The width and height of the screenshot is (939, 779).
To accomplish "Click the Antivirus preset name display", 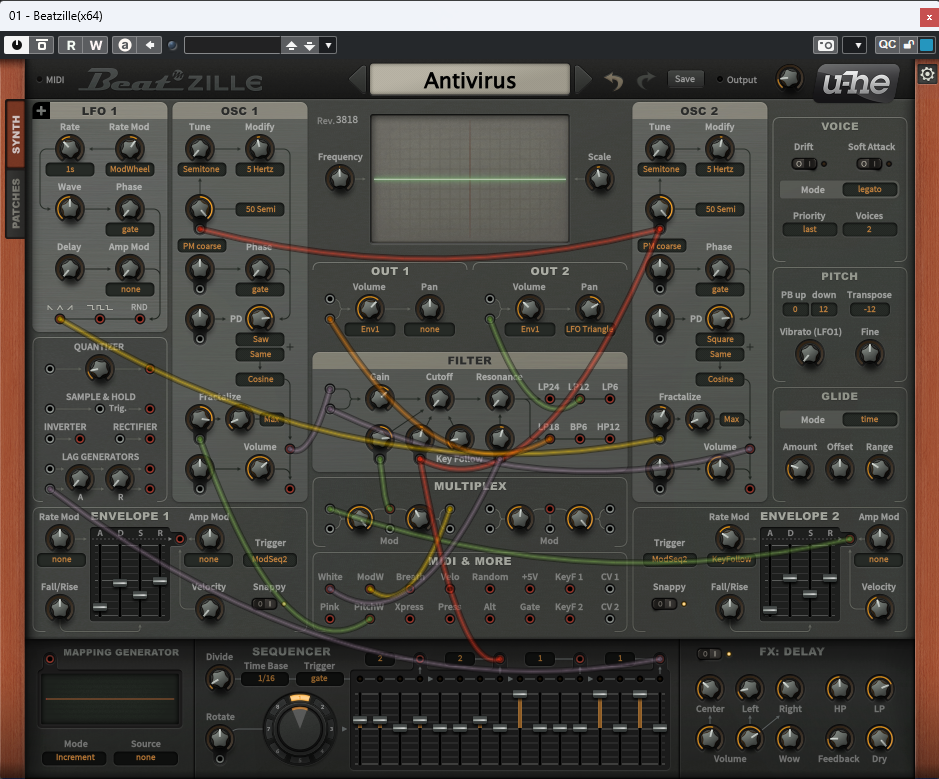I will click(470, 80).
